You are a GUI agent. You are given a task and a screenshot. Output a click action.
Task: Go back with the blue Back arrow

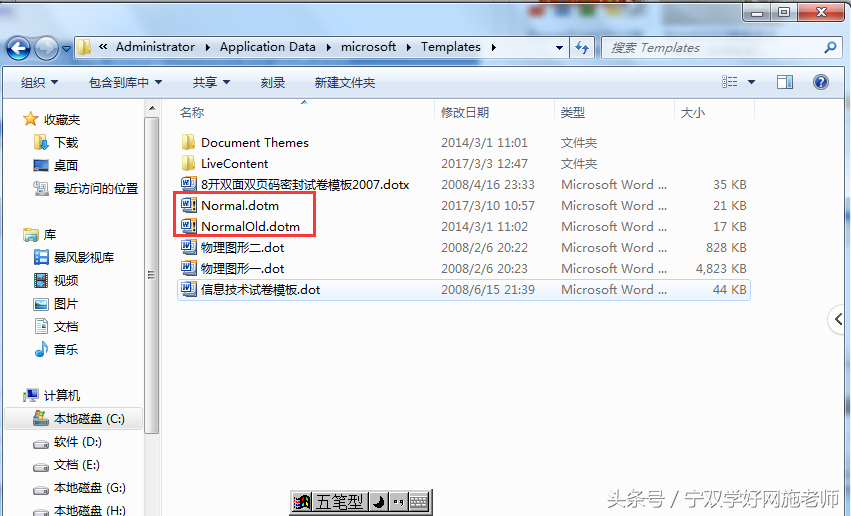coord(18,49)
